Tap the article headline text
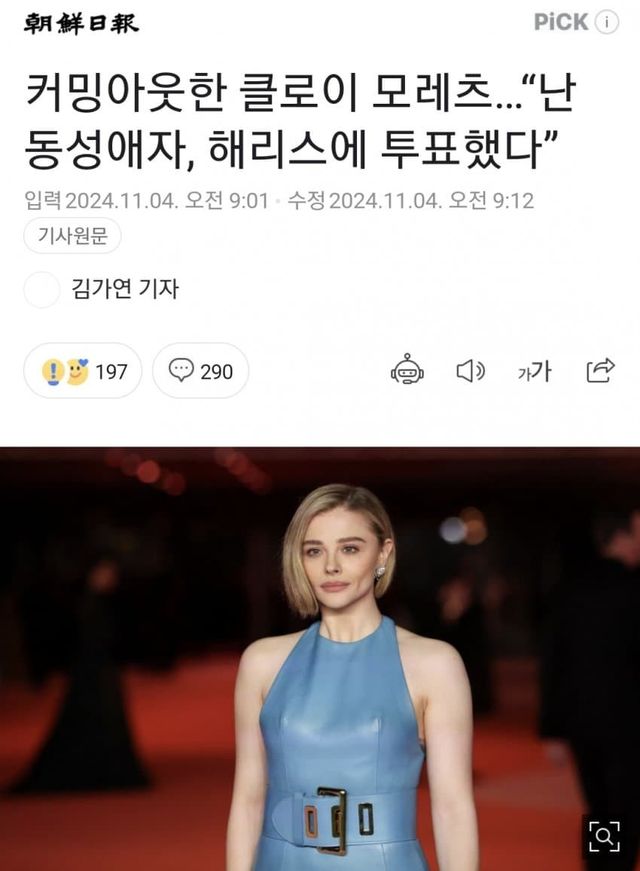 pyautogui.click(x=300, y=120)
